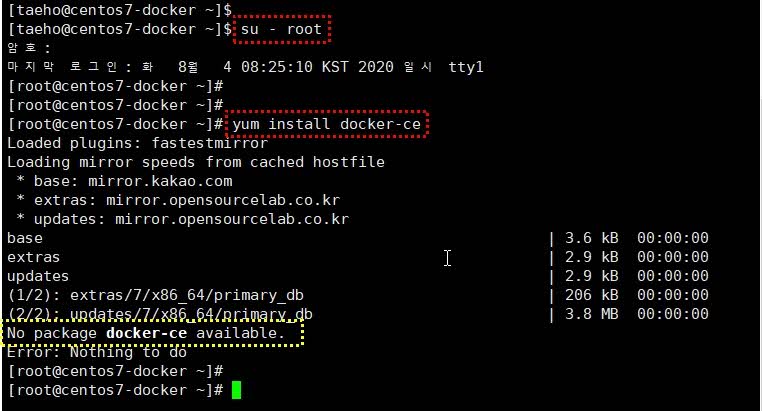The height and width of the screenshot is (411, 762).
Task: Click the 'Error: Nothing to do' line
Action: [x=97, y=352]
